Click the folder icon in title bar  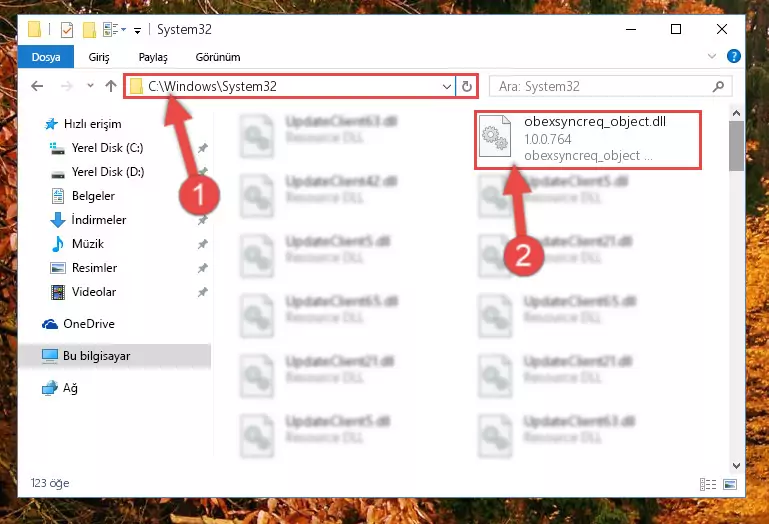click(34, 29)
